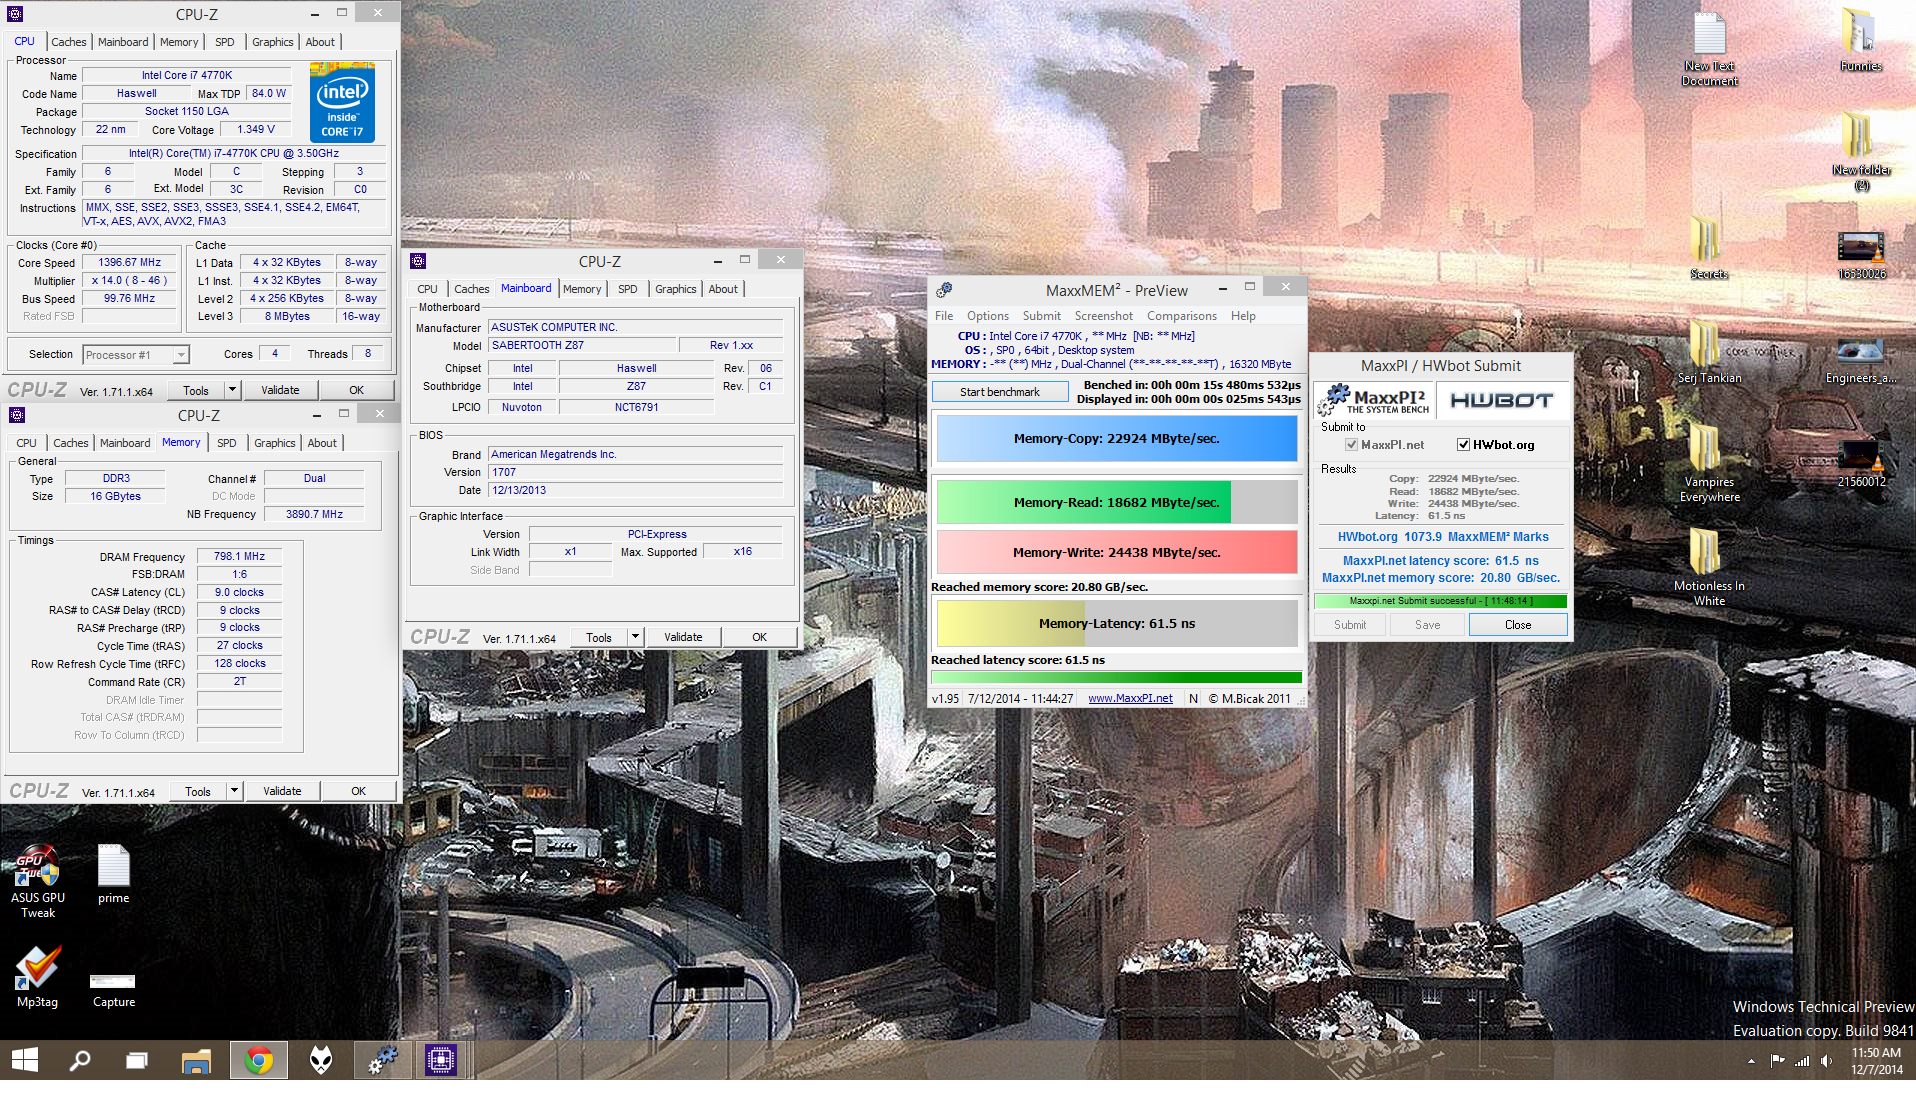This screenshot has width=1916, height=1098.
Task: Select the prime file on desktop
Action: pyautogui.click(x=113, y=874)
